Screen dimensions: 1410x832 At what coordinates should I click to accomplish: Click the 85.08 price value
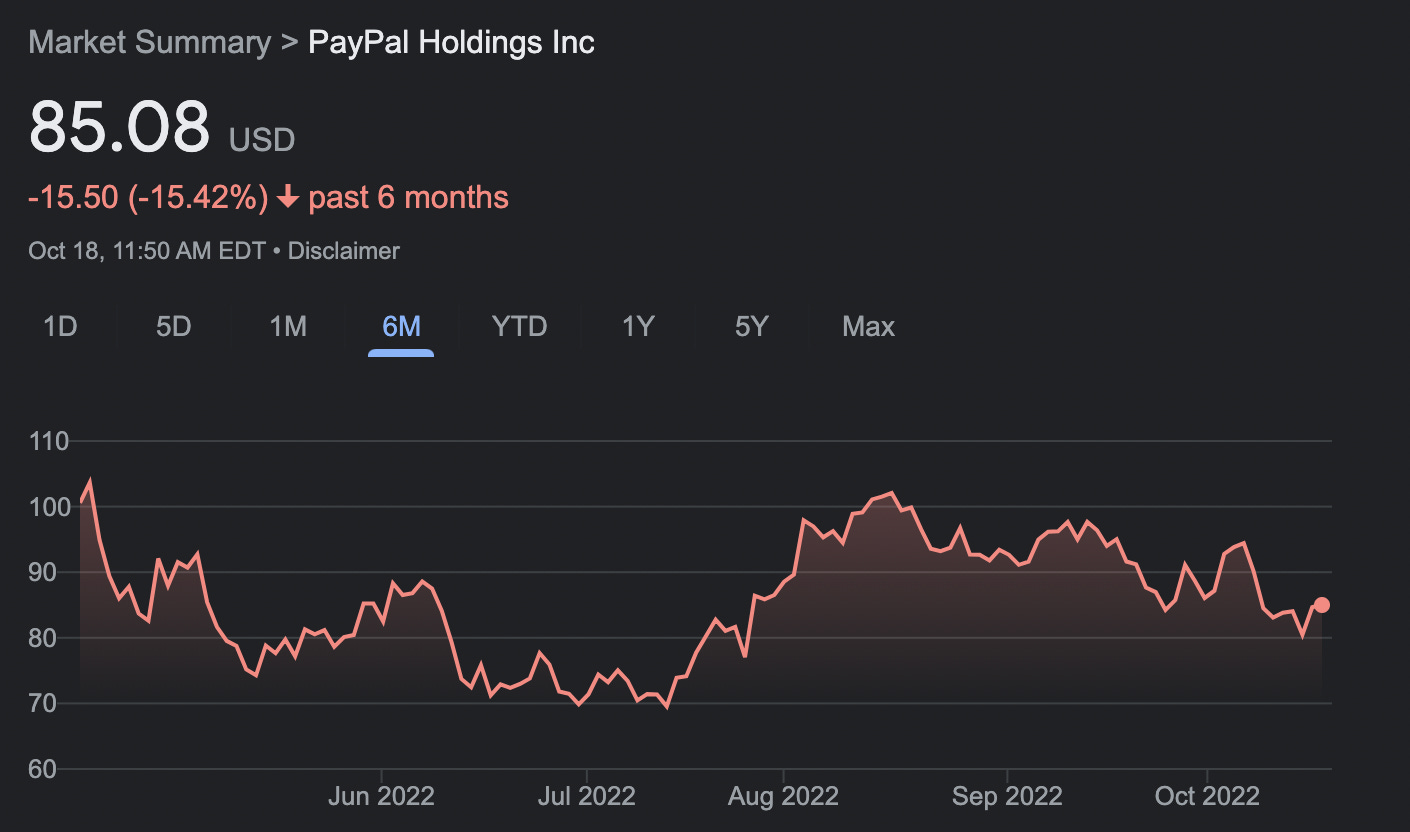tap(119, 125)
